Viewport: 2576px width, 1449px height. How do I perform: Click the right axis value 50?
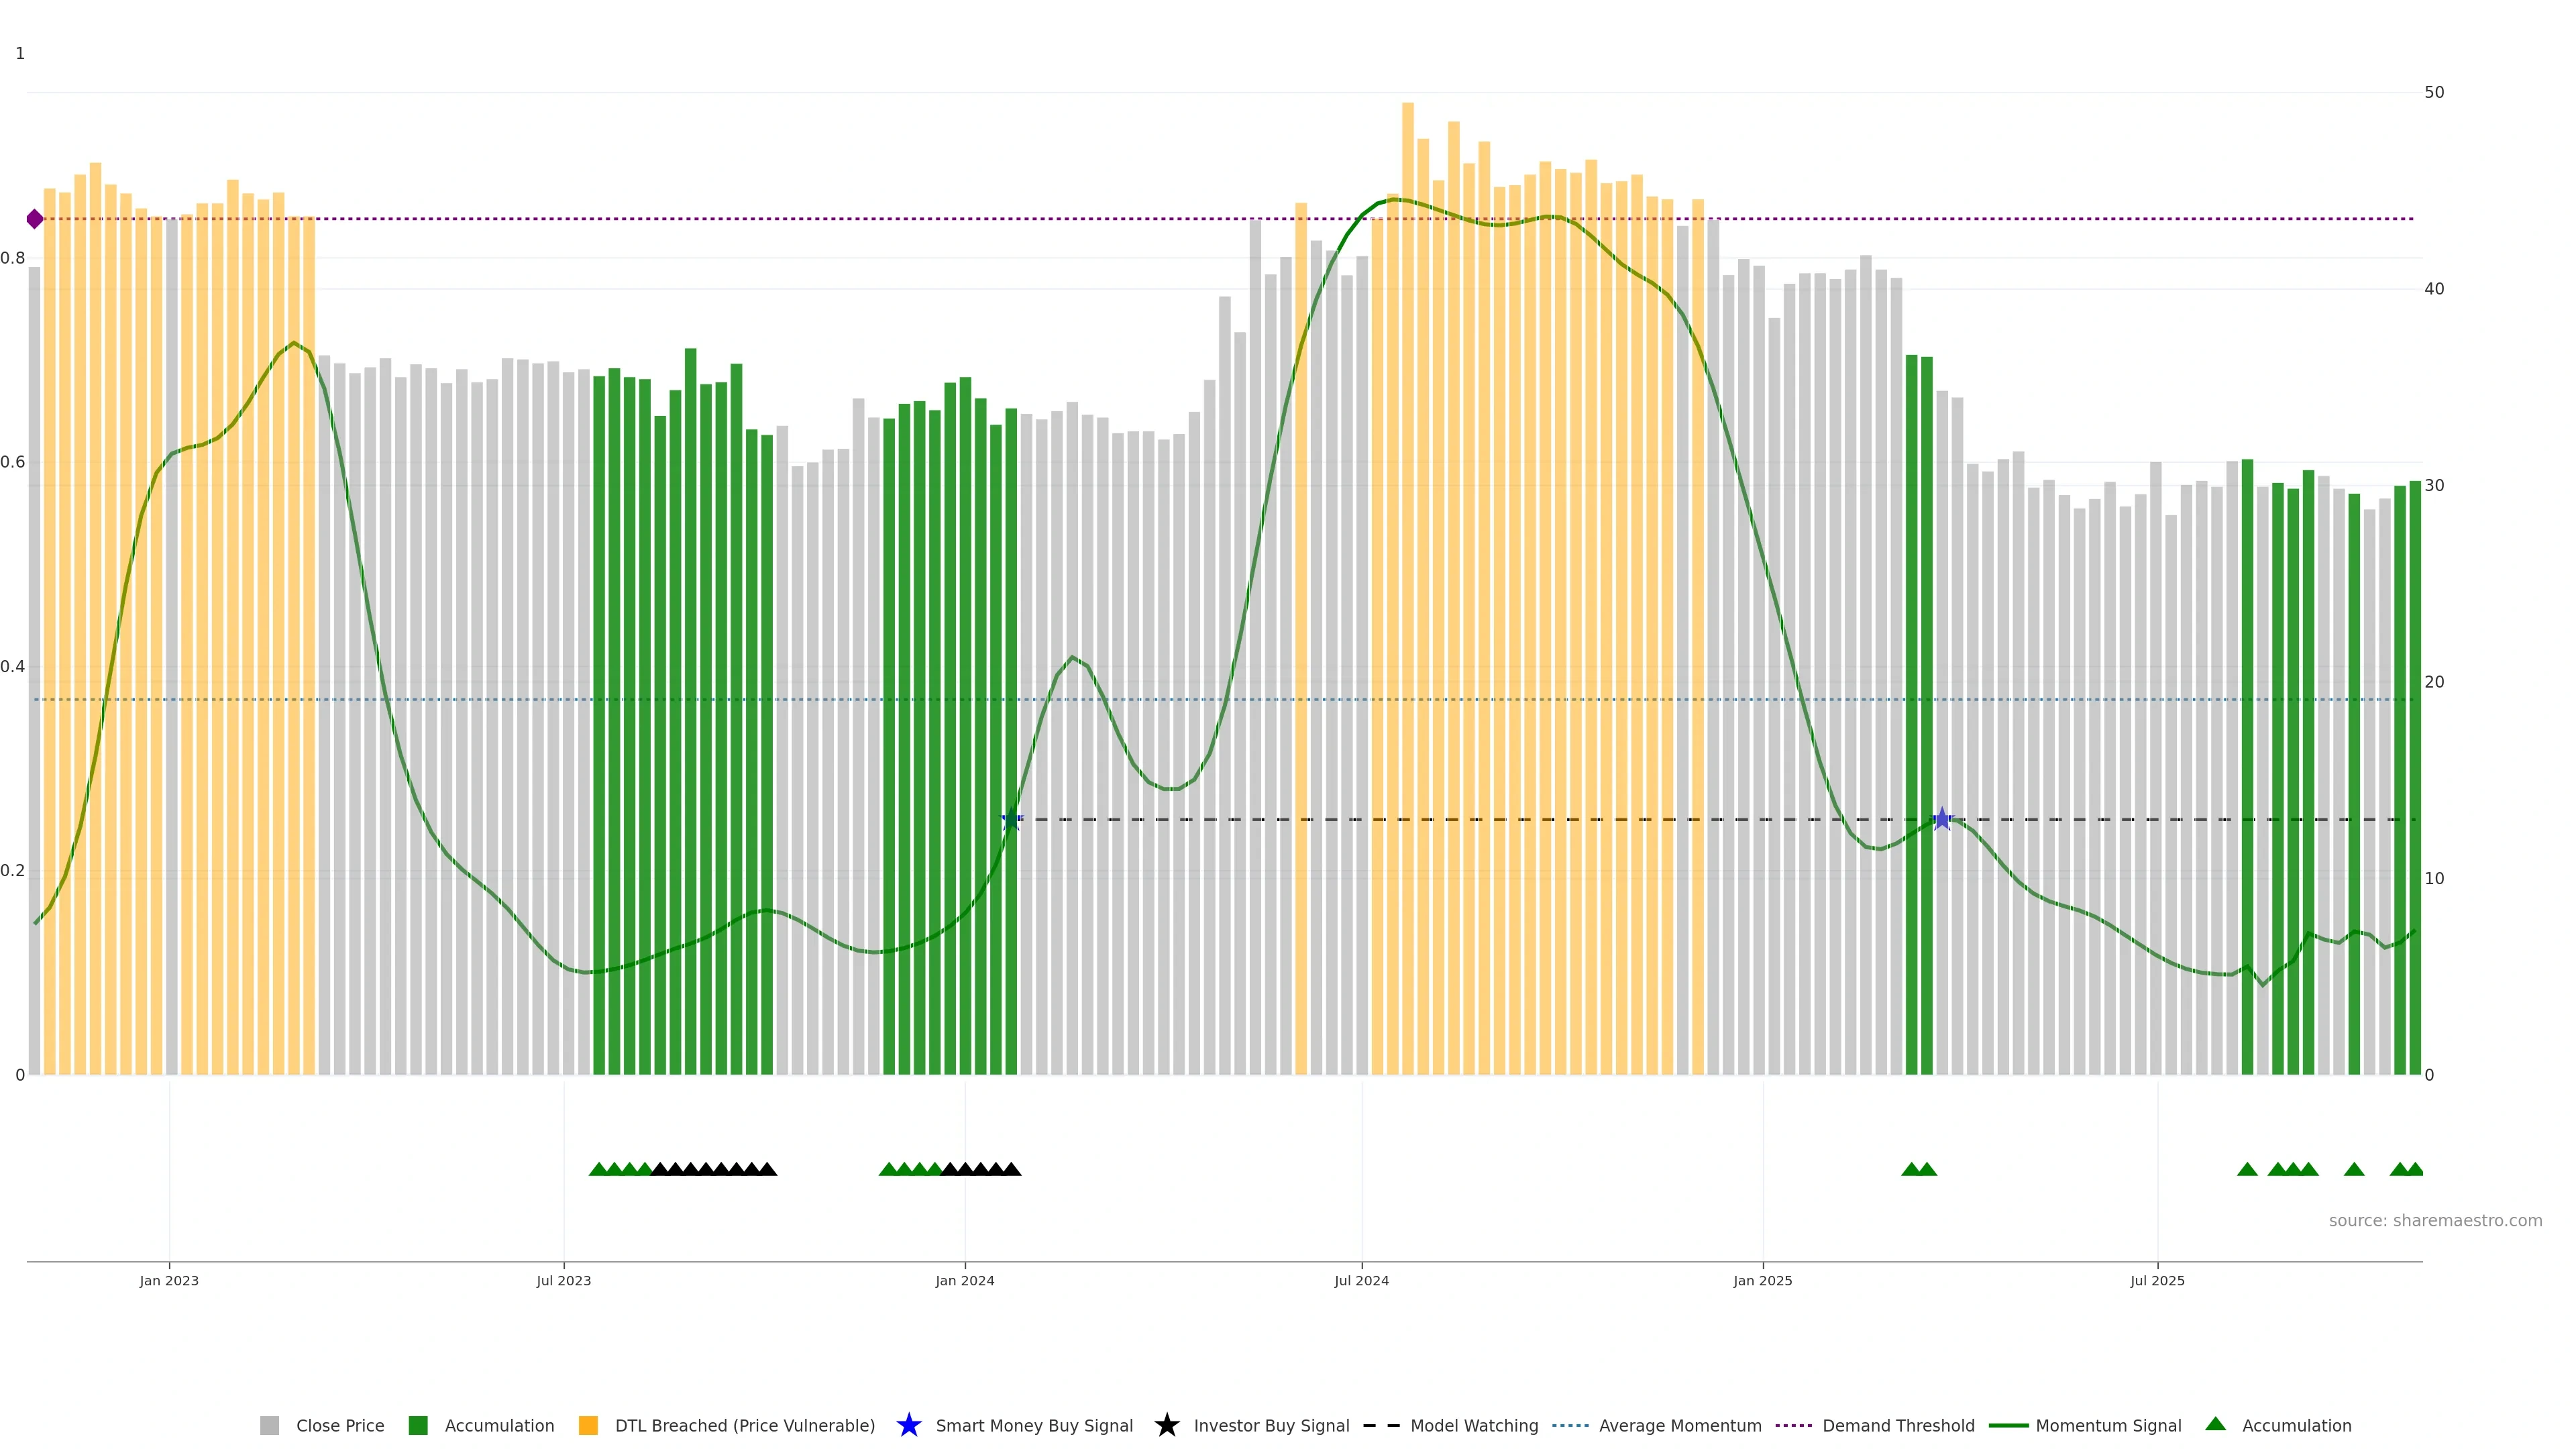click(x=2434, y=92)
